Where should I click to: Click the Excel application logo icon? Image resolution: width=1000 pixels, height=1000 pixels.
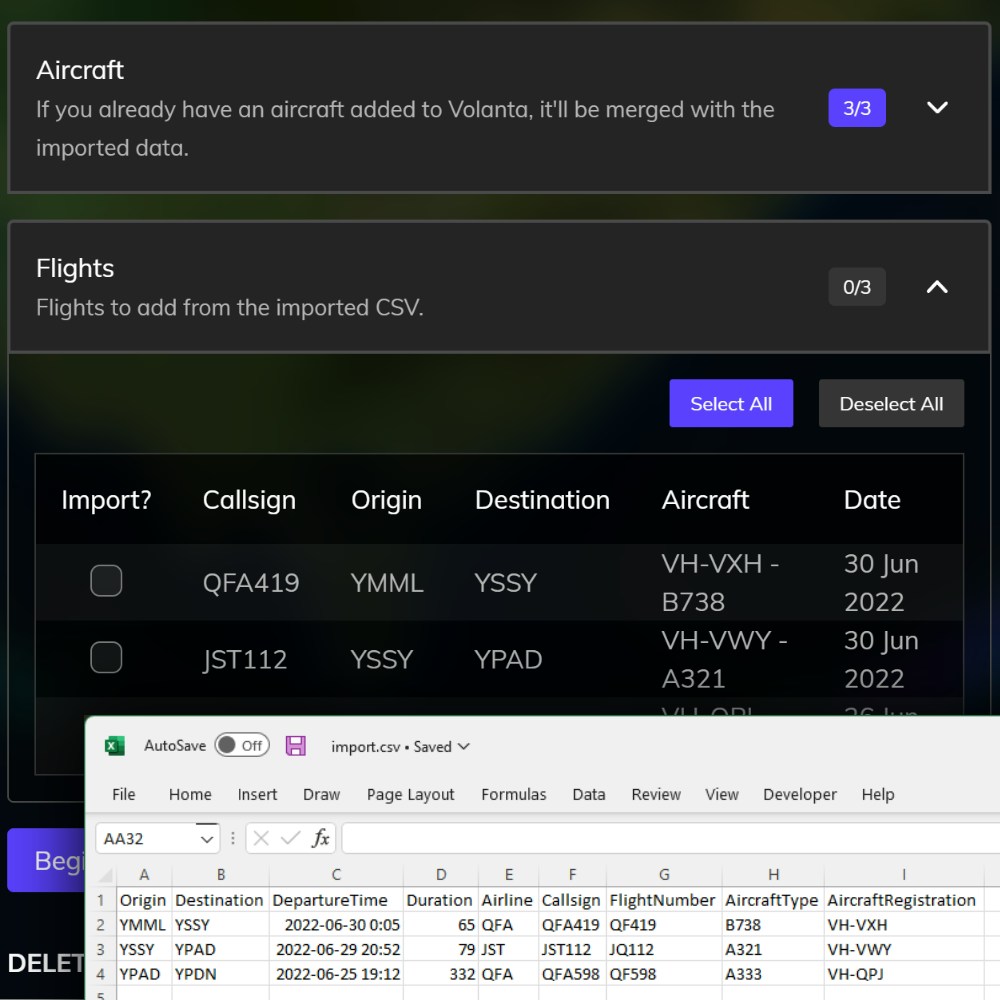(x=115, y=746)
